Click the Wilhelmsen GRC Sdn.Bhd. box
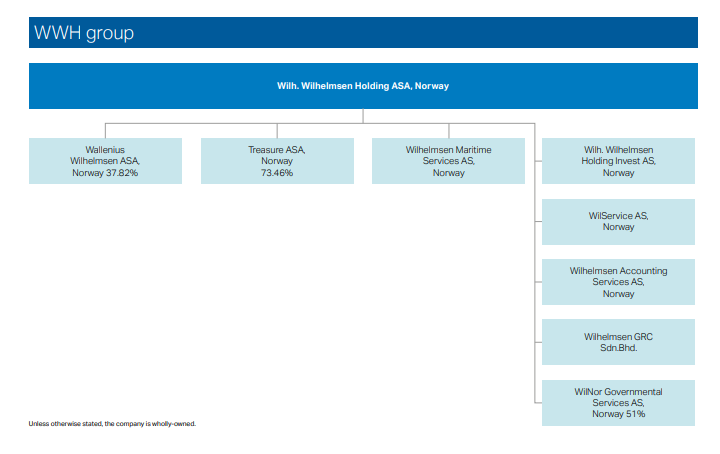Screen dimensions: 720x454 (618, 342)
